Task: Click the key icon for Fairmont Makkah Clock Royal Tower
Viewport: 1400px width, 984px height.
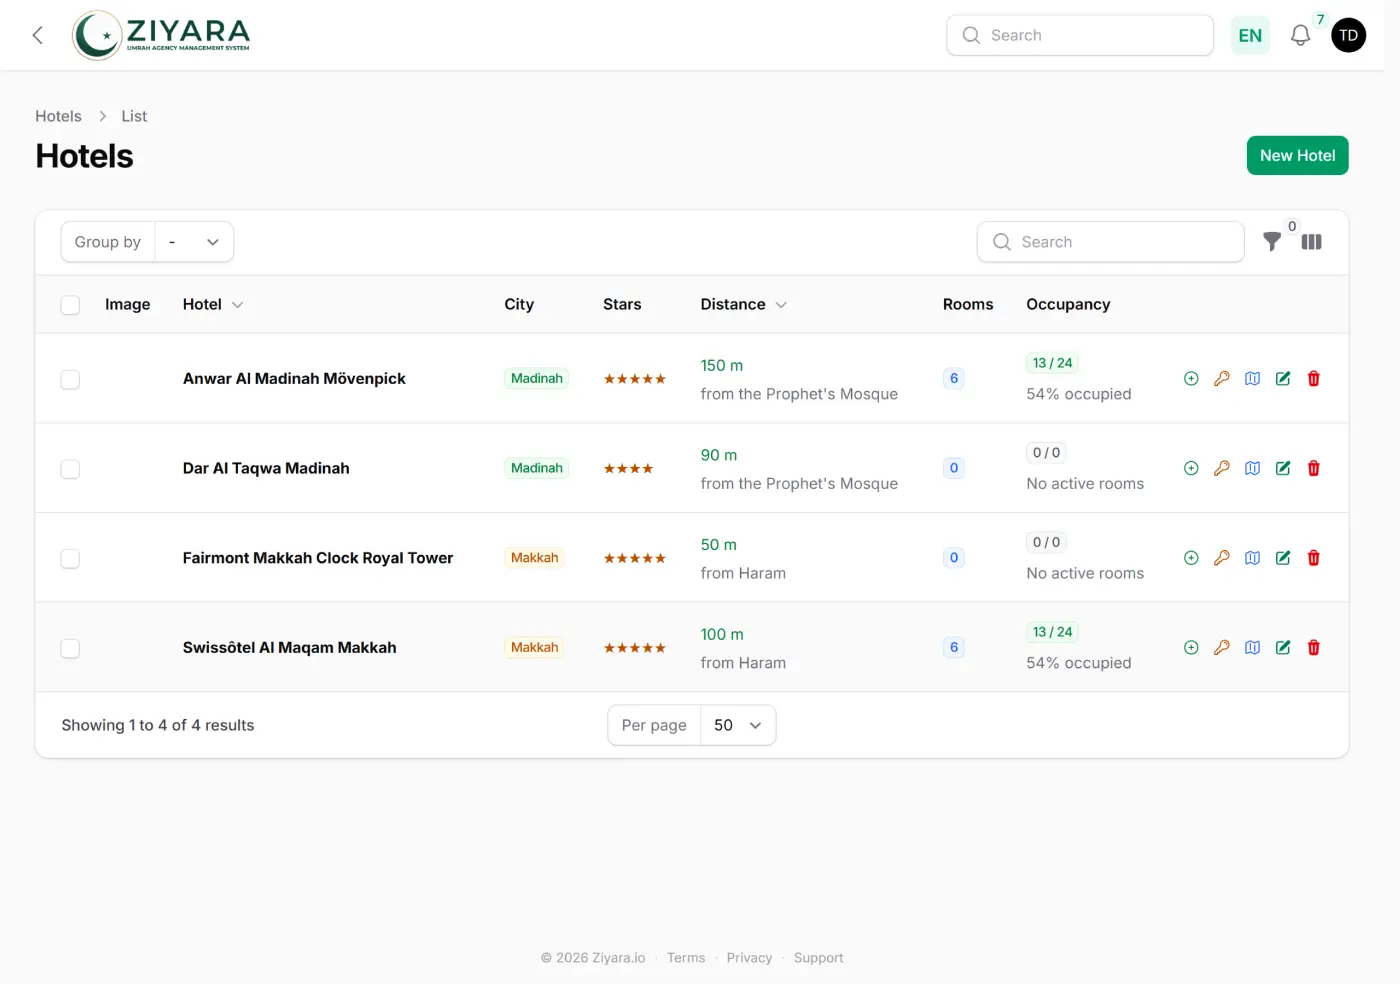Action: point(1222,558)
